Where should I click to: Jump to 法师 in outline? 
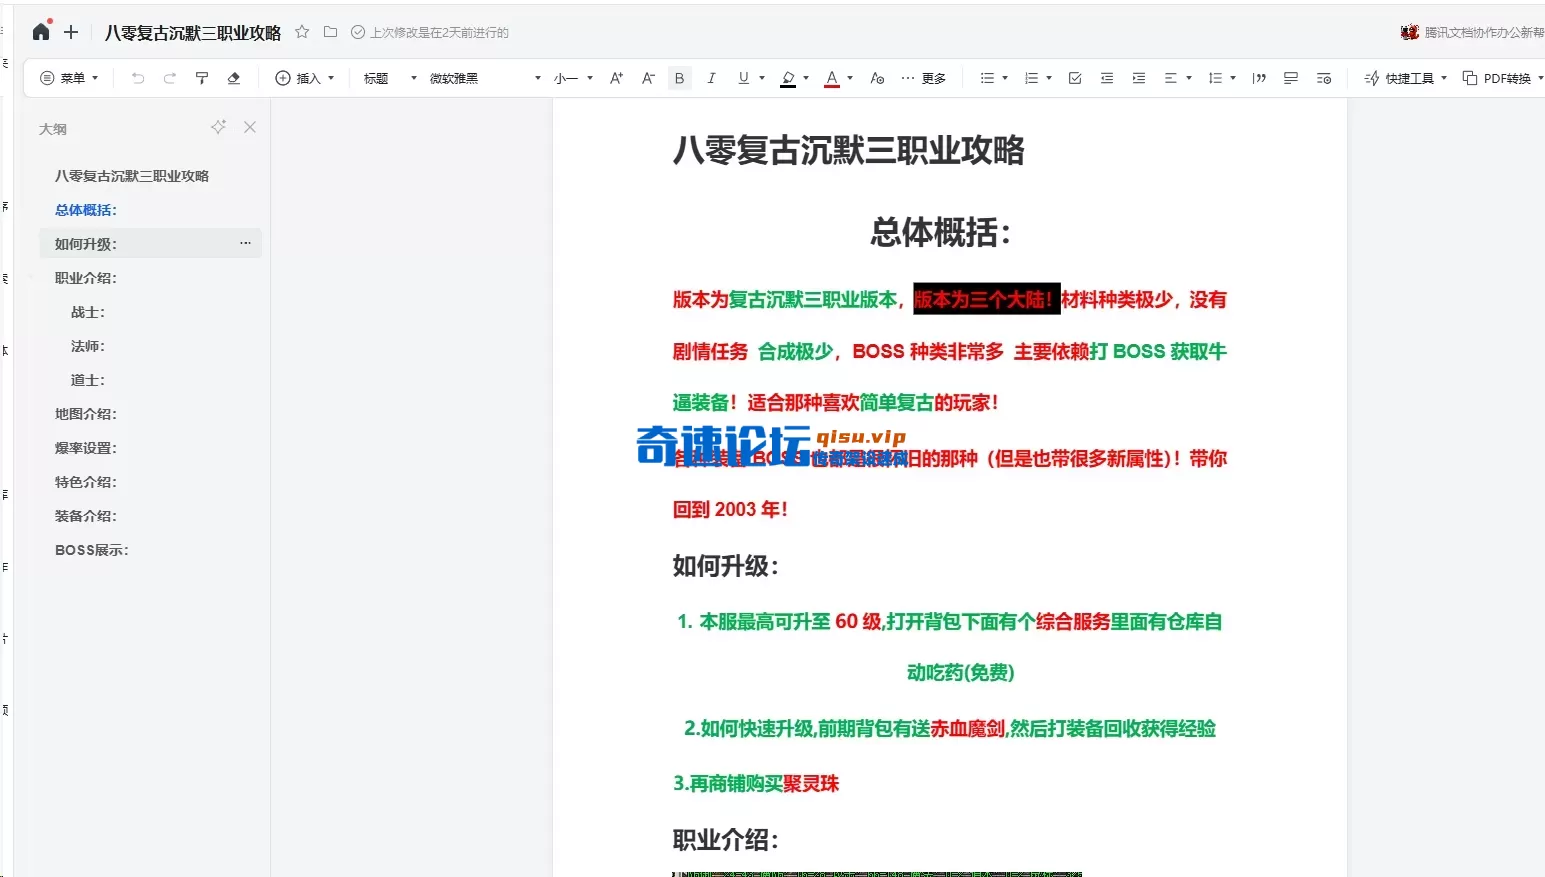coord(88,346)
